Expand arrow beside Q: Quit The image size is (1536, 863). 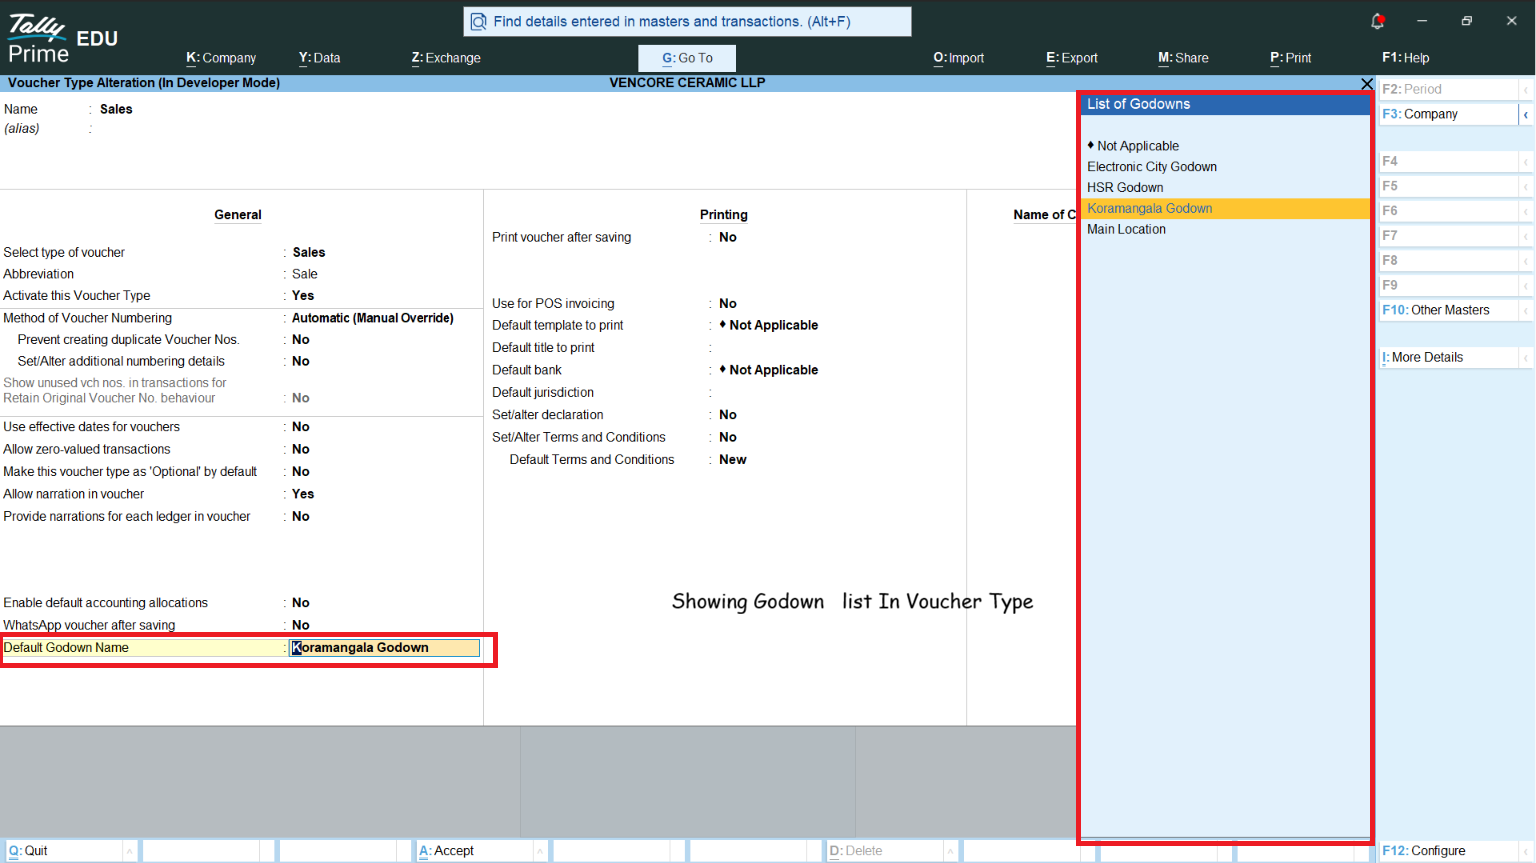[129, 851]
